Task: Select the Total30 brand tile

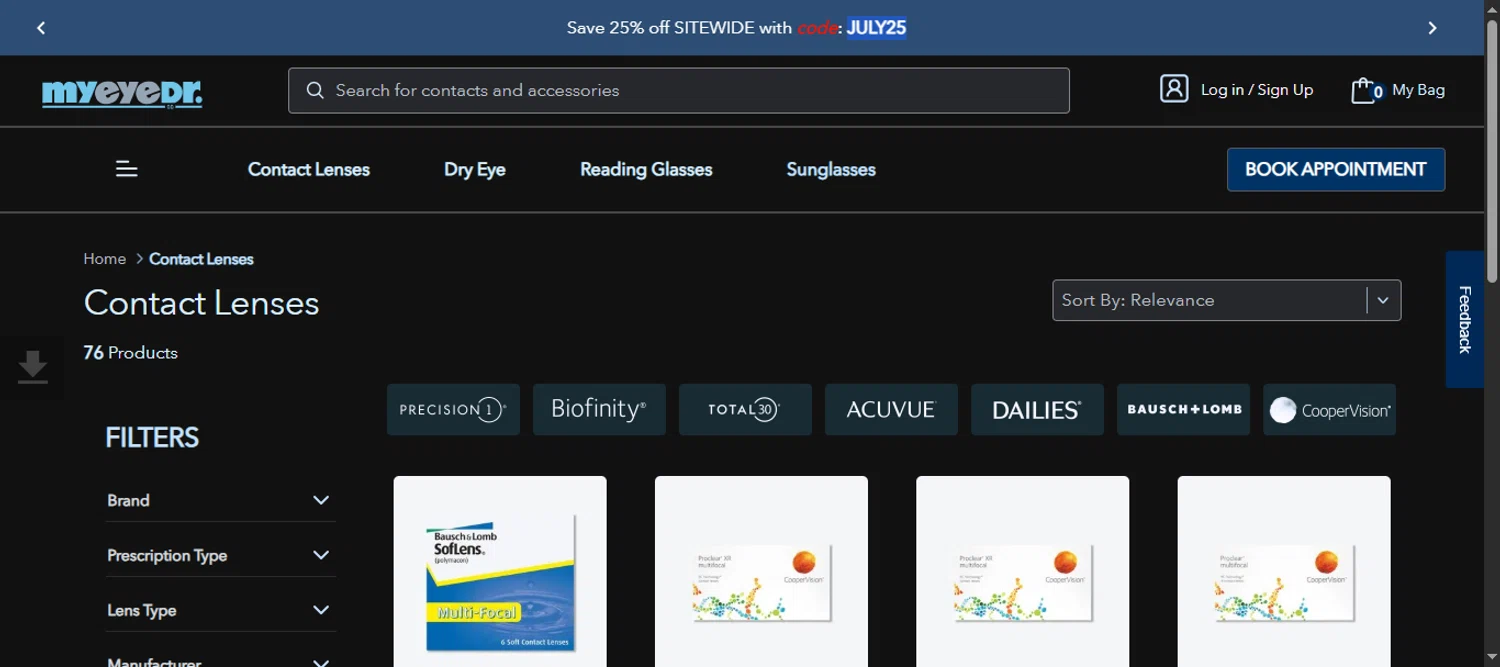Action: [745, 409]
